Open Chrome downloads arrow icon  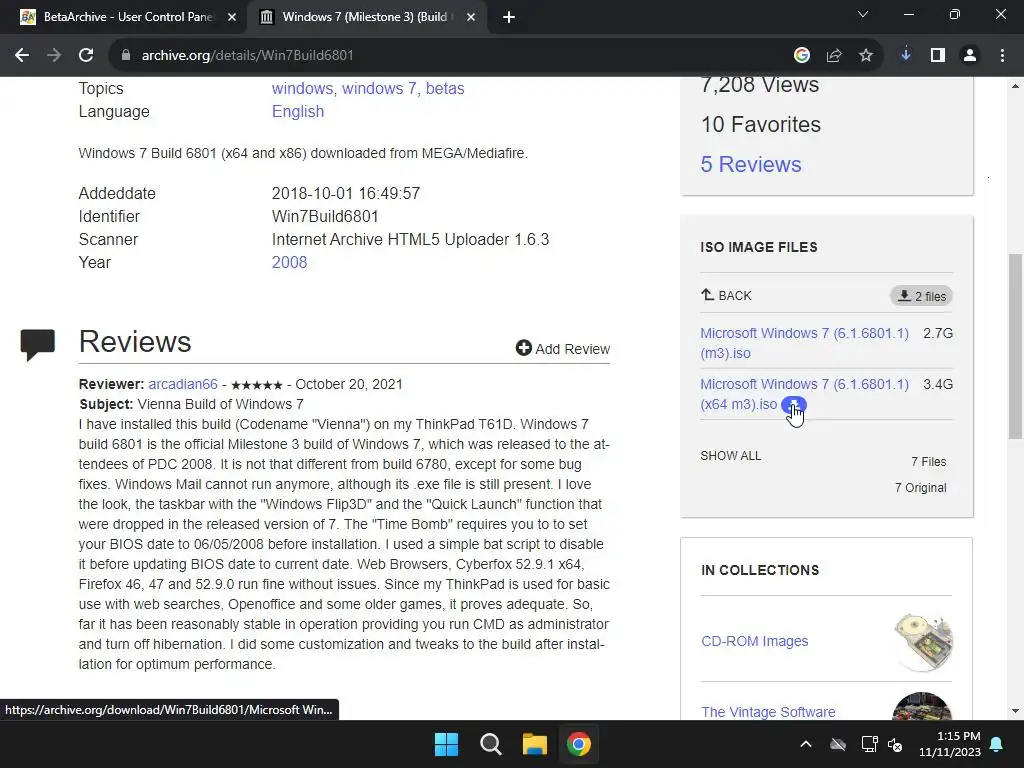[x=906, y=56]
